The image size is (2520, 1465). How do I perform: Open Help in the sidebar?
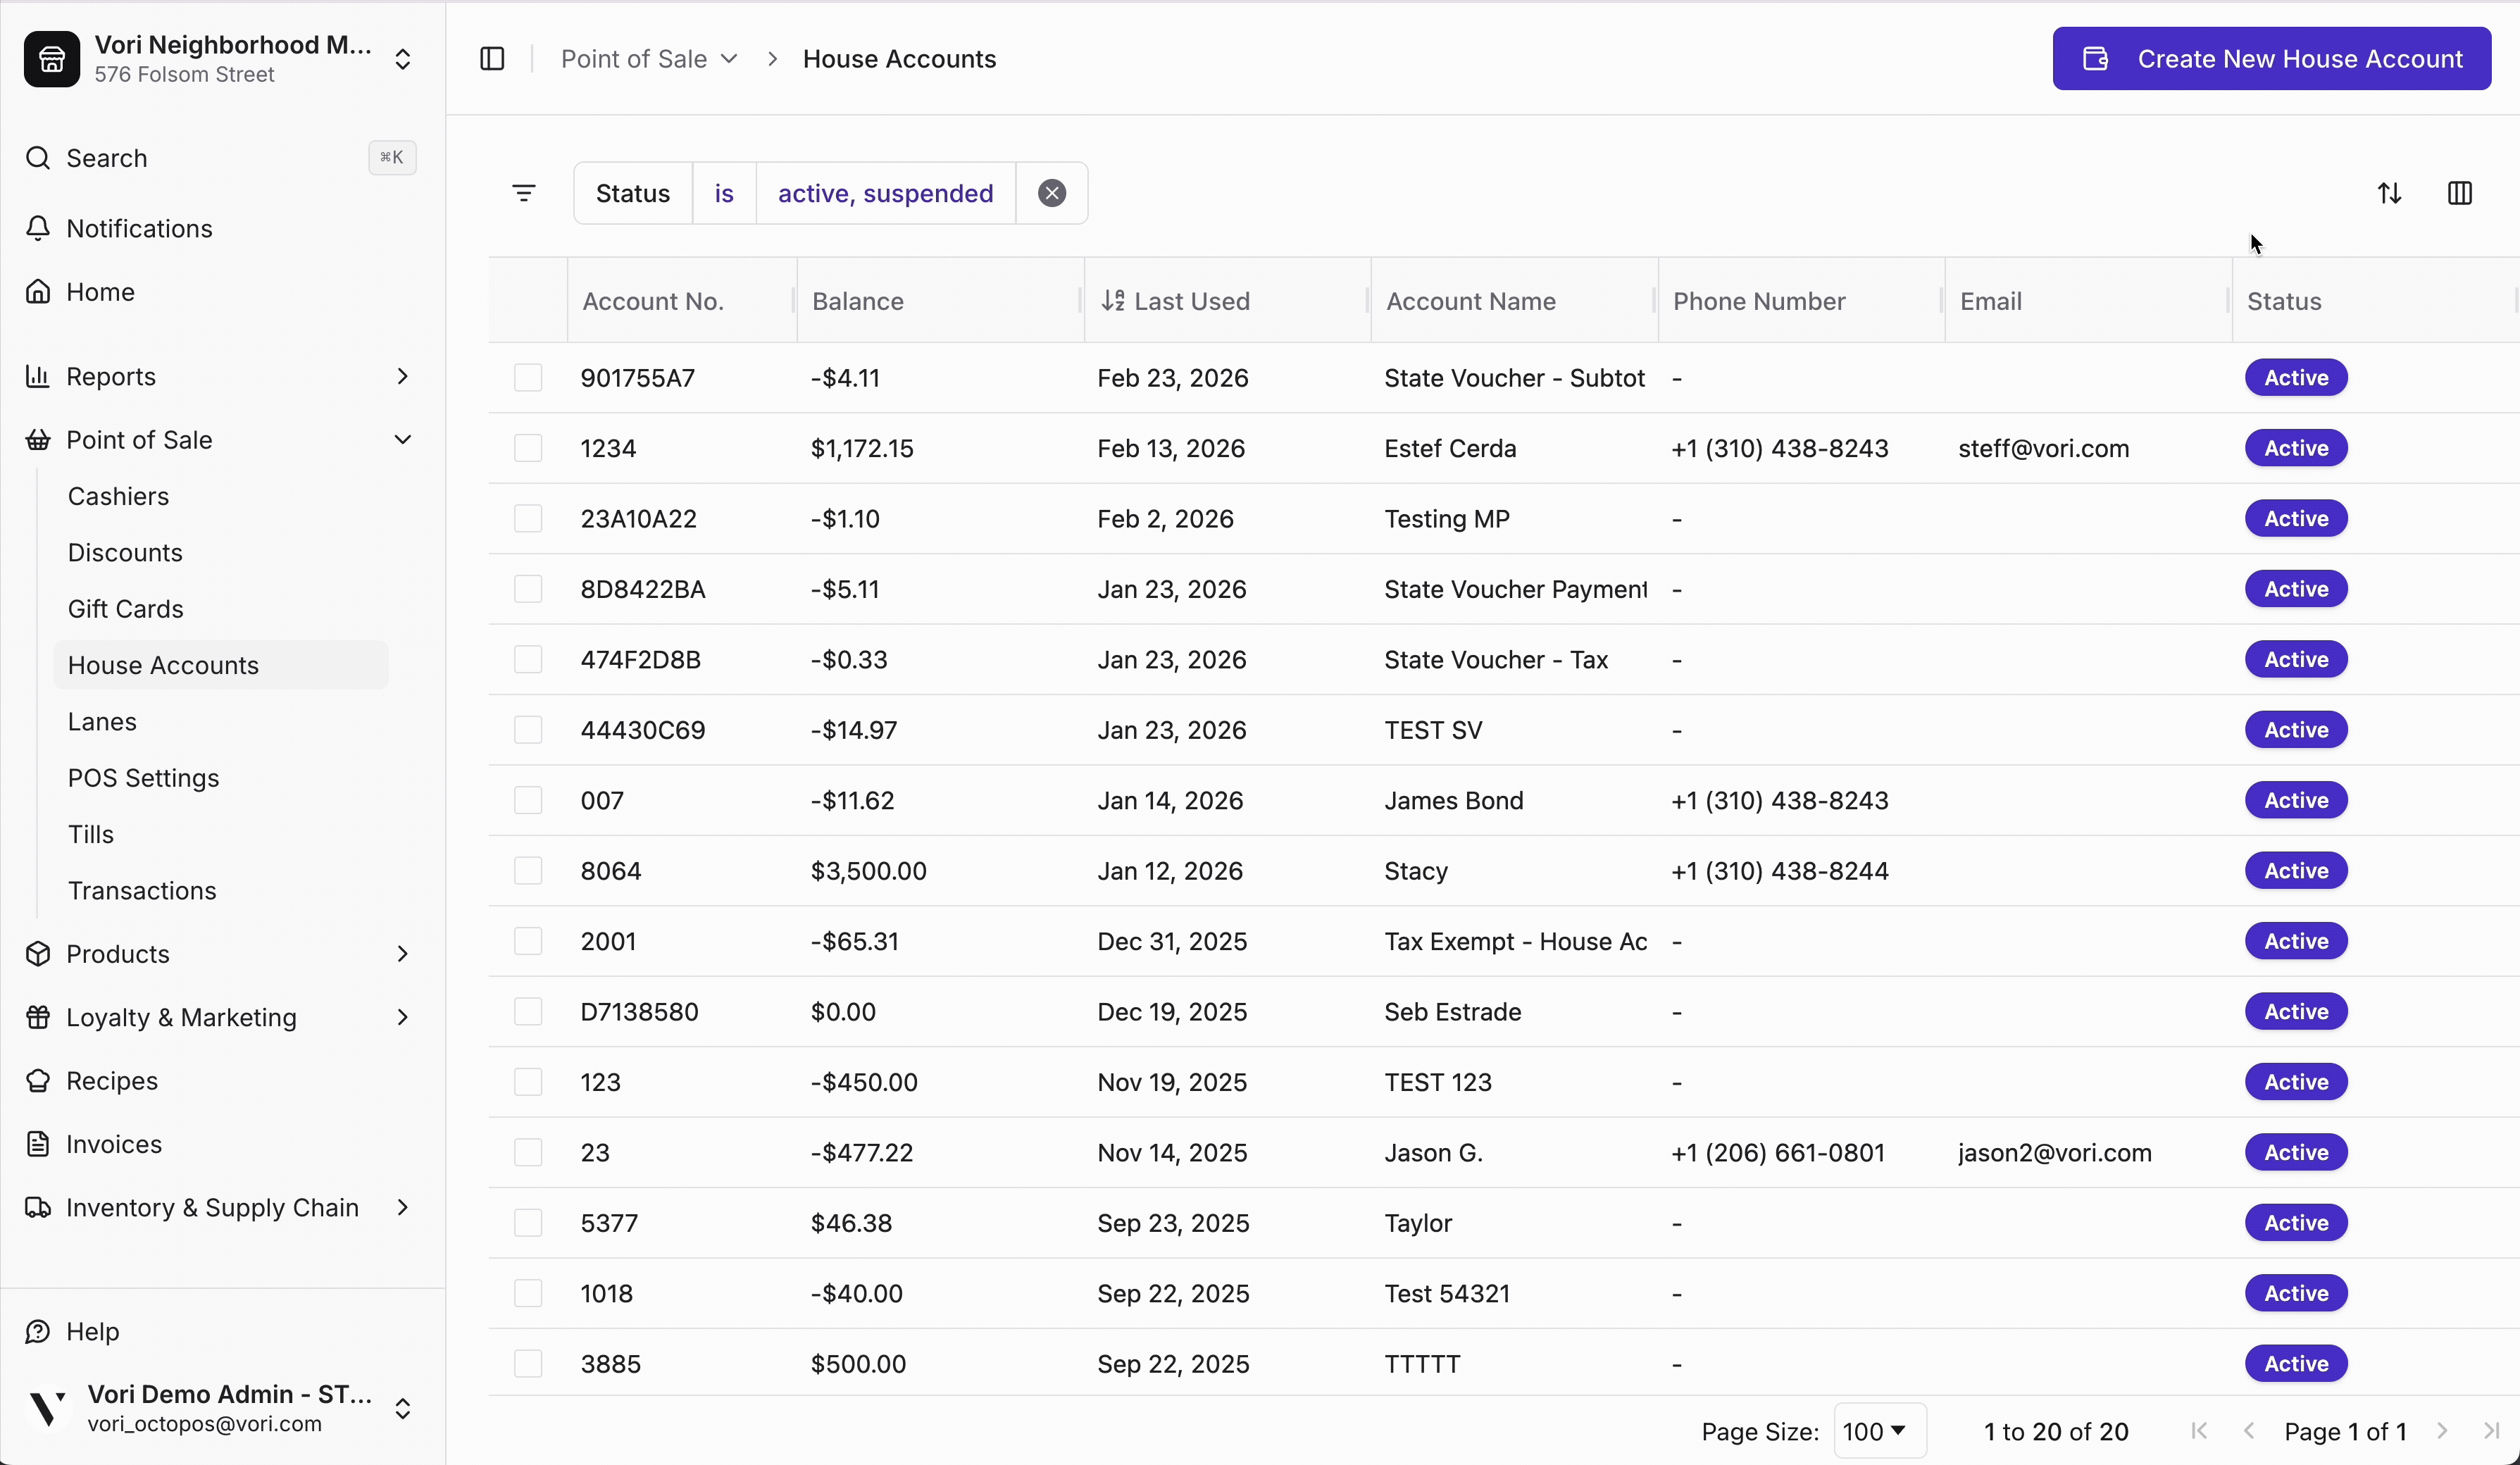pos(92,1331)
